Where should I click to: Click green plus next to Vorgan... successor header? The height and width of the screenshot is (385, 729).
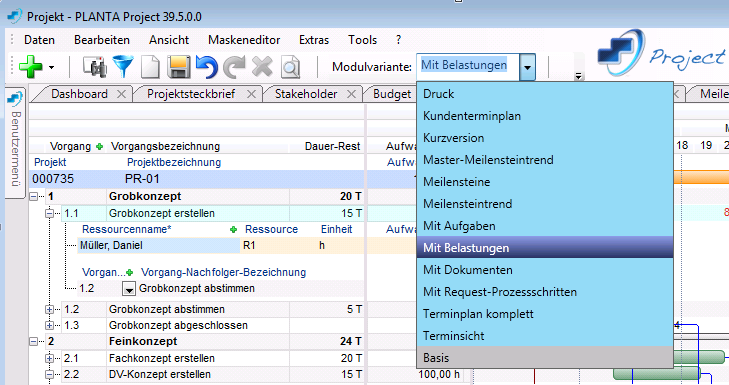point(129,272)
